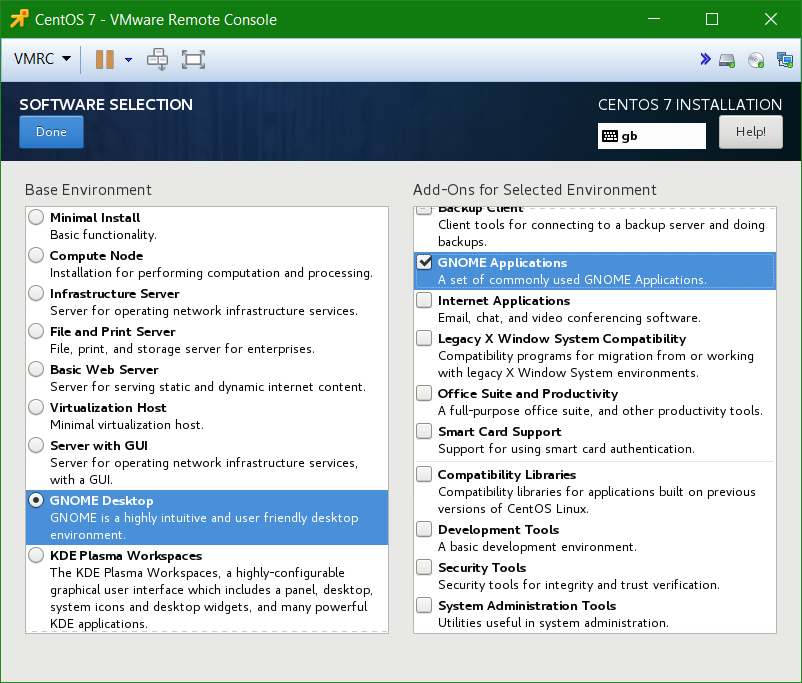Click "Email, chat, and video conferencing software."
The image size is (802, 683).
pyautogui.click(x=569, y=318)
